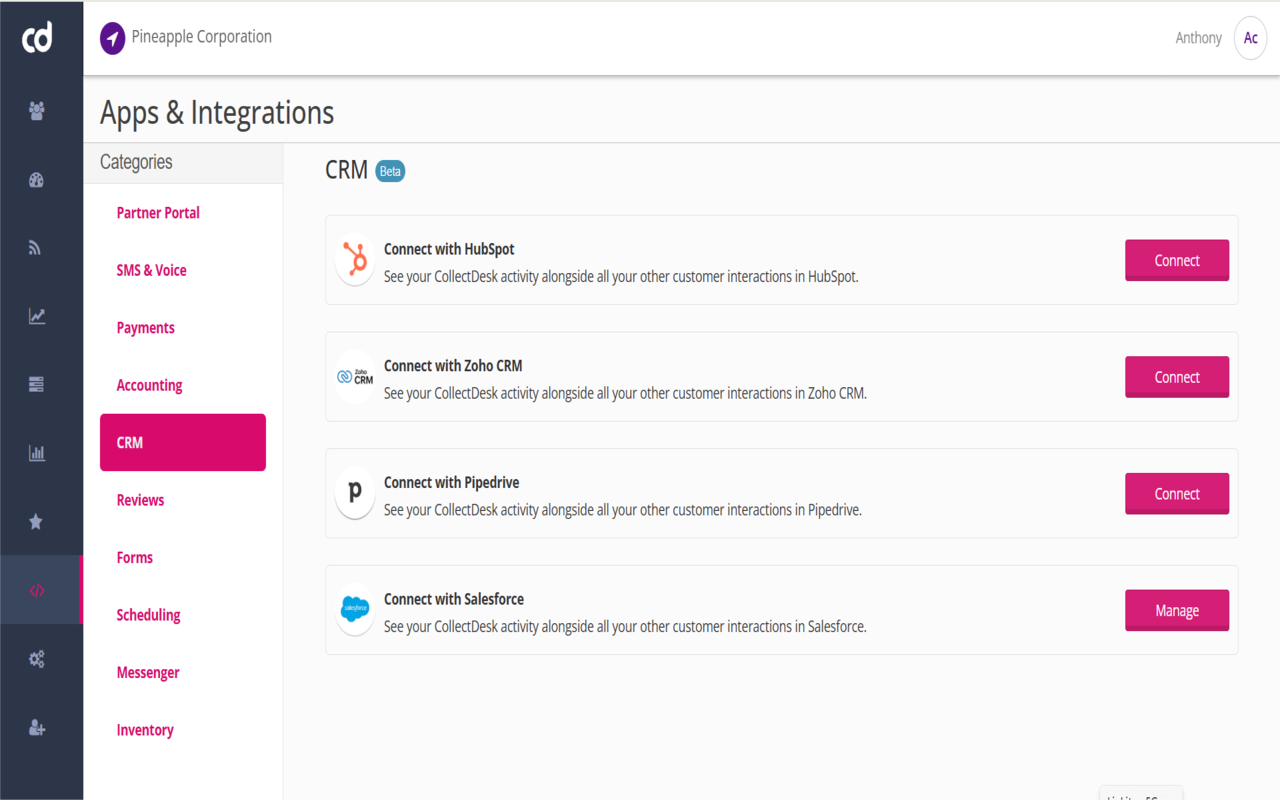Click Manage for Salesforce

(x=1176, y=610)
